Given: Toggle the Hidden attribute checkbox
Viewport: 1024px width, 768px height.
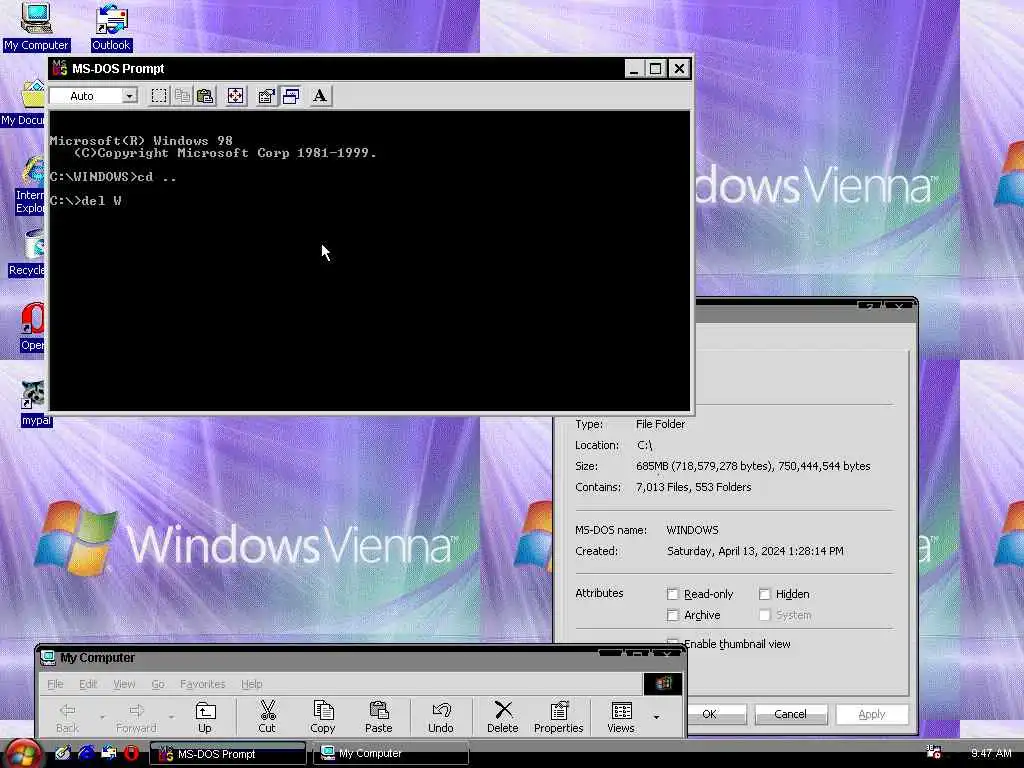Looking at the screenshot, I should pos(765,594).
